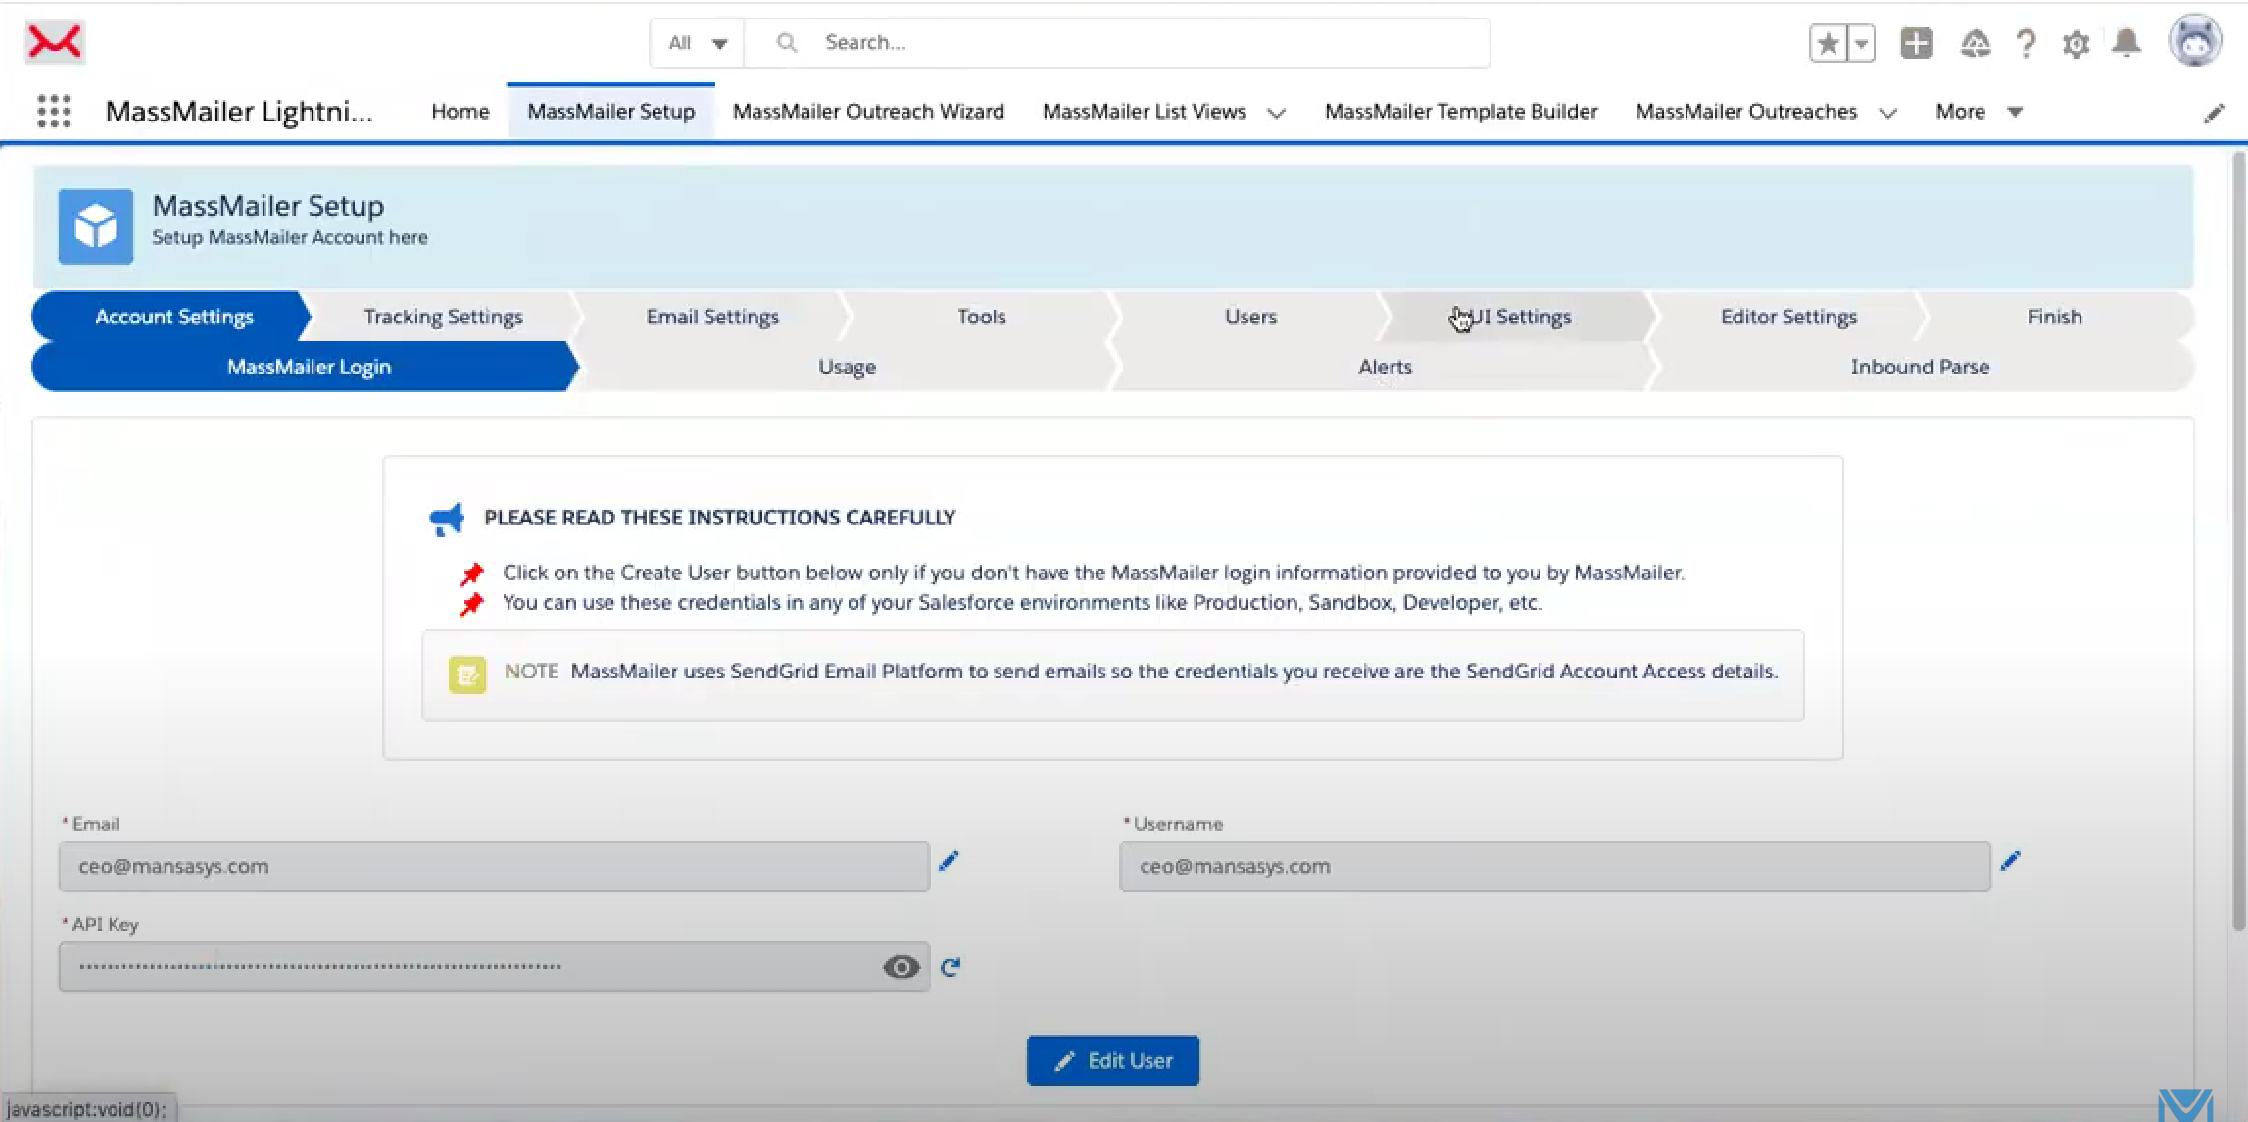This screenshot has width=2248, height=1122.
Task: Click "PLEASE READ THESE INSTRUCTIONS CAREFULLY" heading
Action: point(719,517)
